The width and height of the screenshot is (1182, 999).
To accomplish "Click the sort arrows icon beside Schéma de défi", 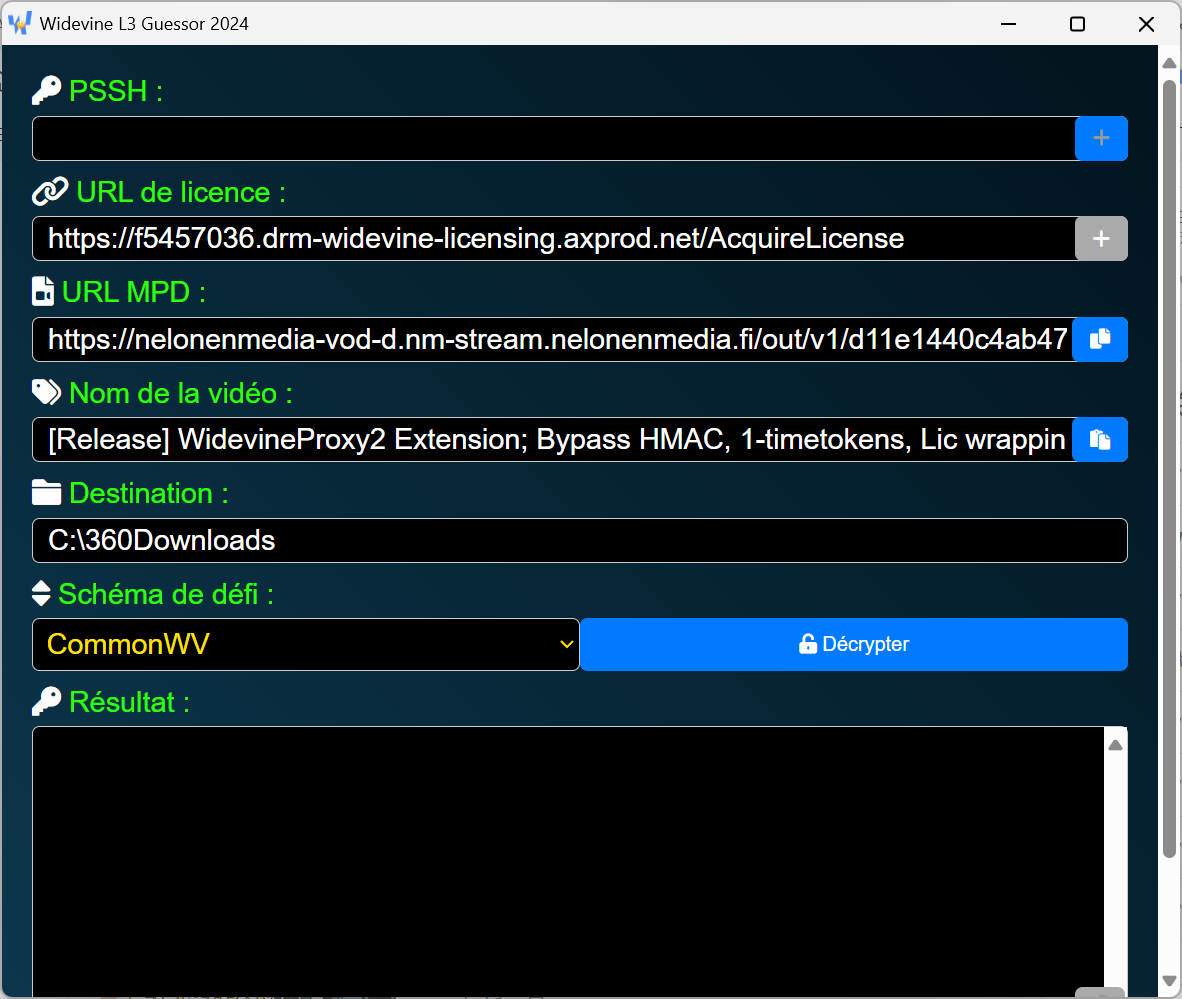I will 41,593.
